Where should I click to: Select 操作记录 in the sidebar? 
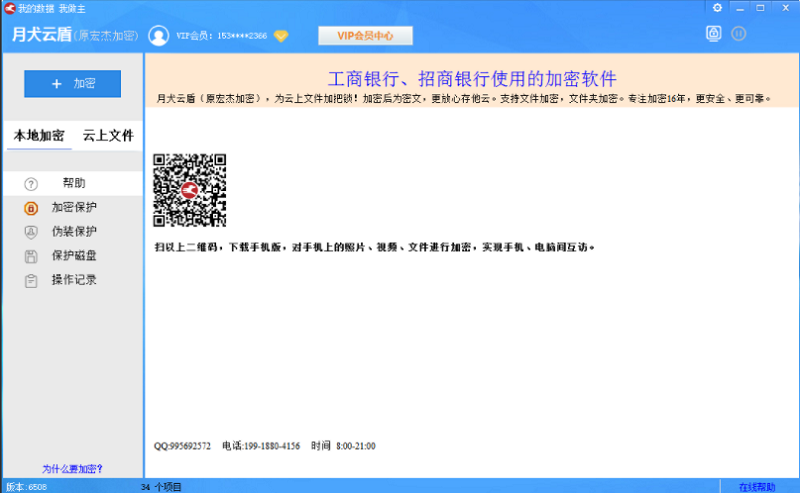[74, 280]
